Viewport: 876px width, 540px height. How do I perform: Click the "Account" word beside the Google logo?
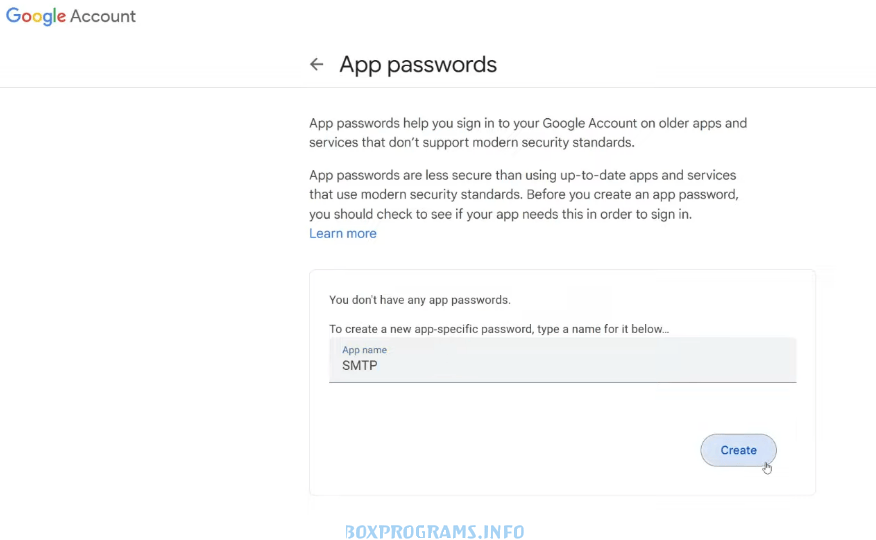tap(103, 16)
